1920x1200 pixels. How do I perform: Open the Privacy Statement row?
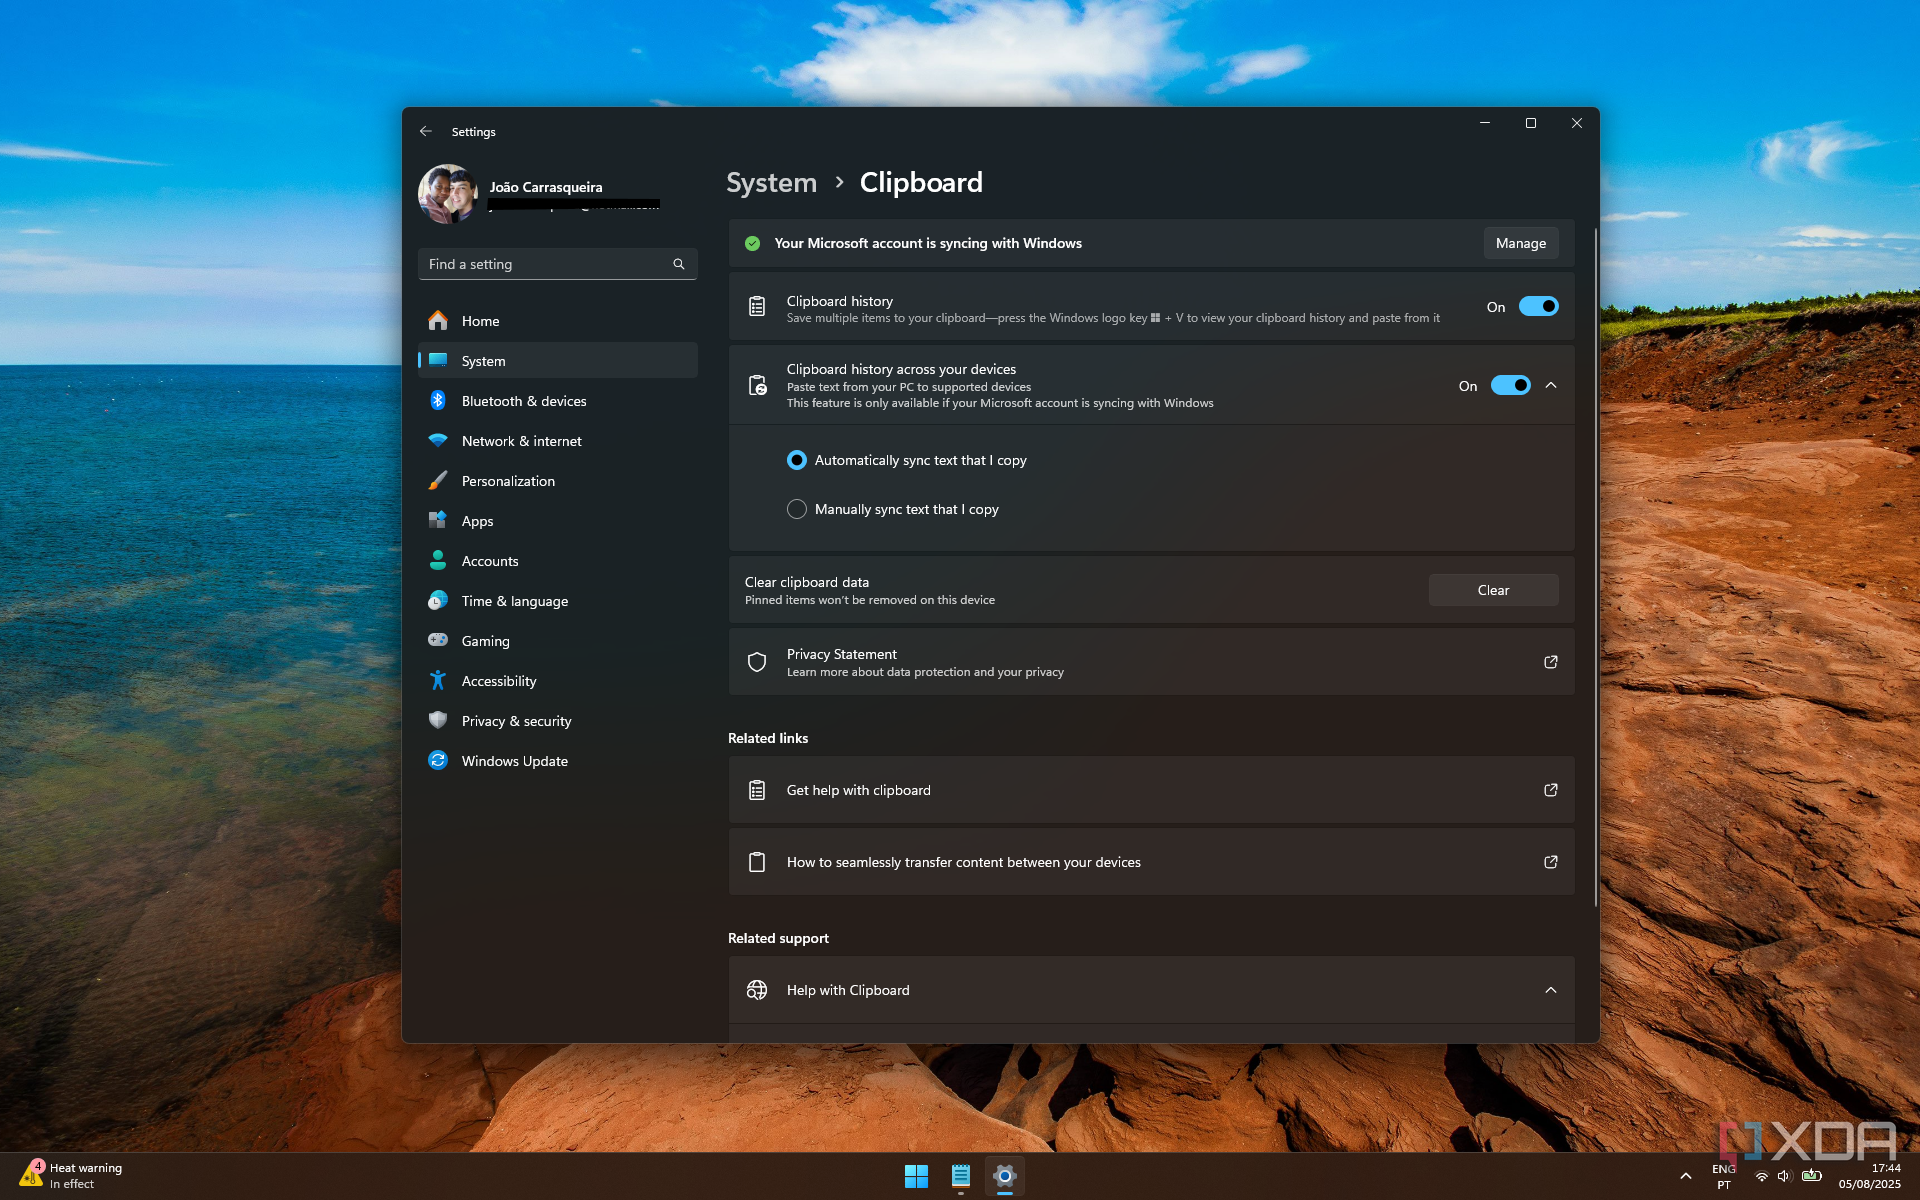[x=1151, y=662]
